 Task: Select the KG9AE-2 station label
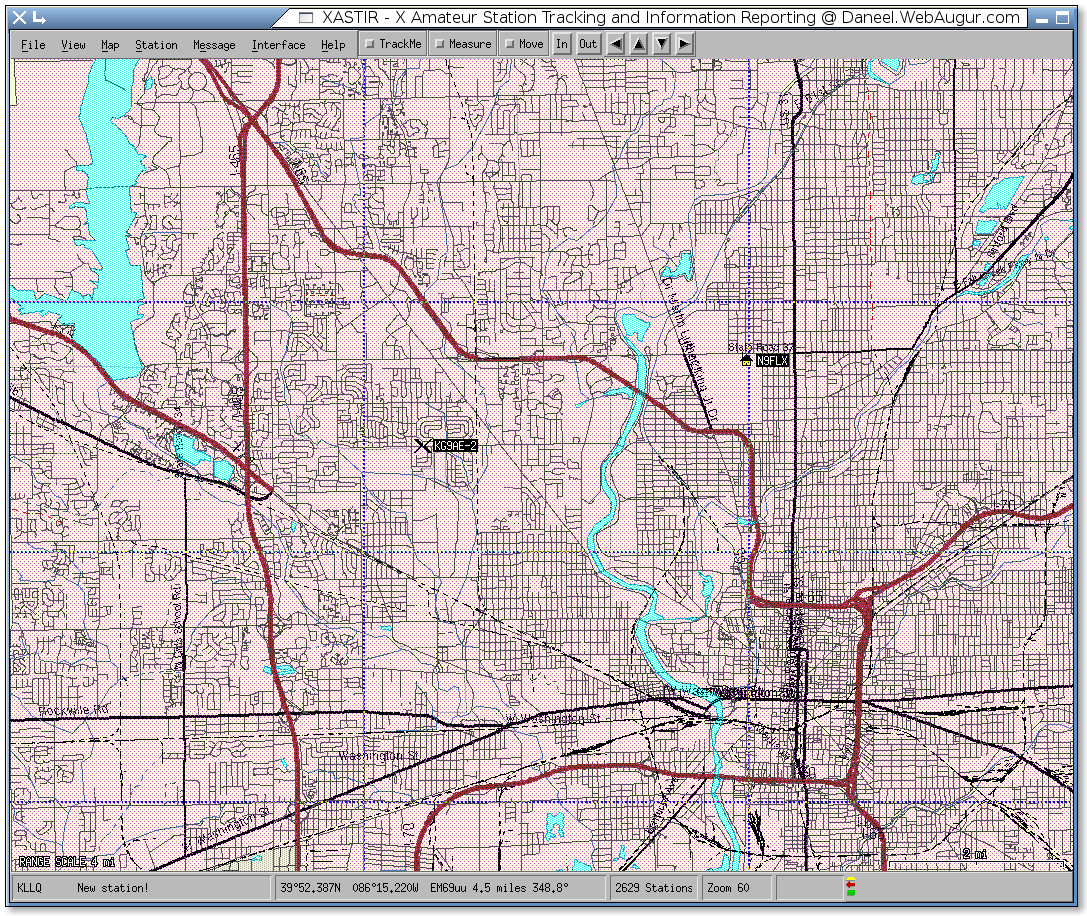pyautogui.click(x=455, y=446)
